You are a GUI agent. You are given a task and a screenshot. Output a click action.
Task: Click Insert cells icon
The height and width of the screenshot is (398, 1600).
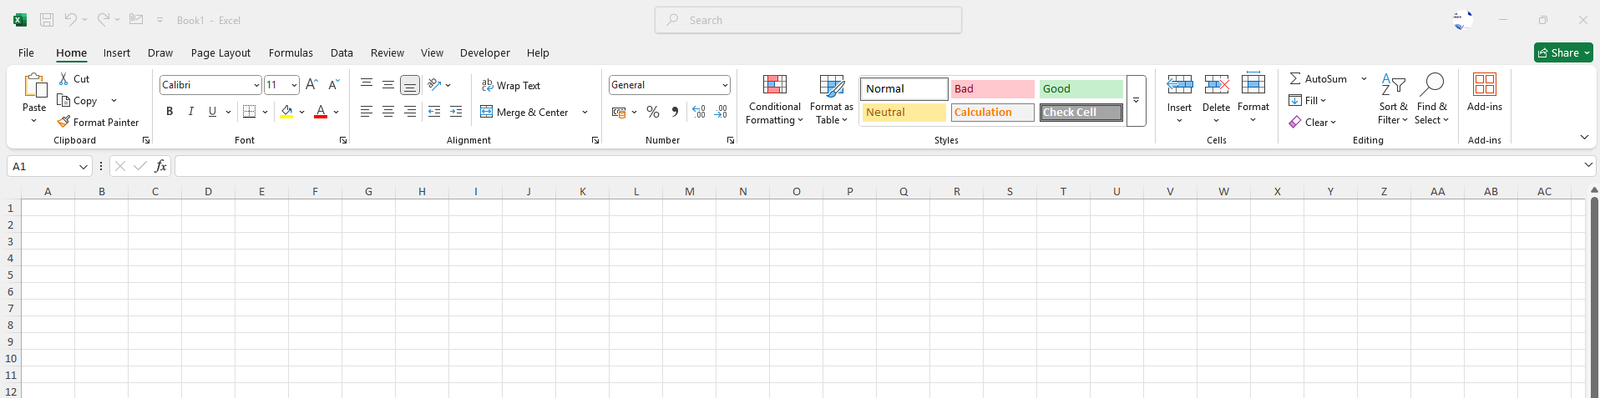[x=1180, y=85]
